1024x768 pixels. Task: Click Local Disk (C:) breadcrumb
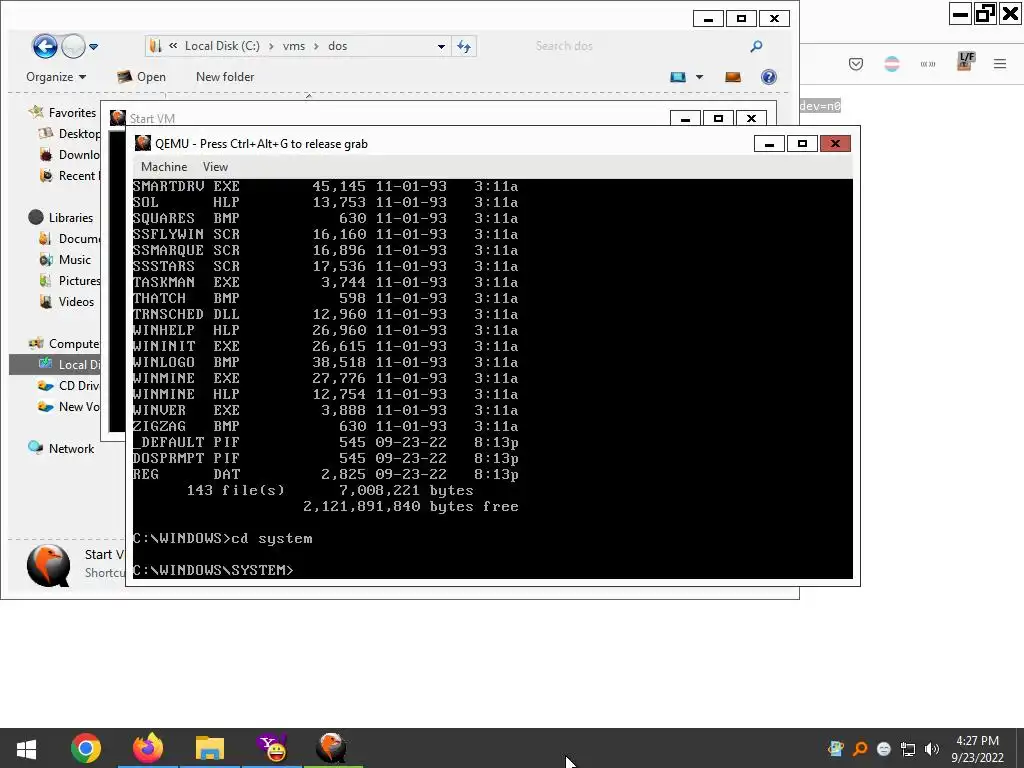[222, 46]
